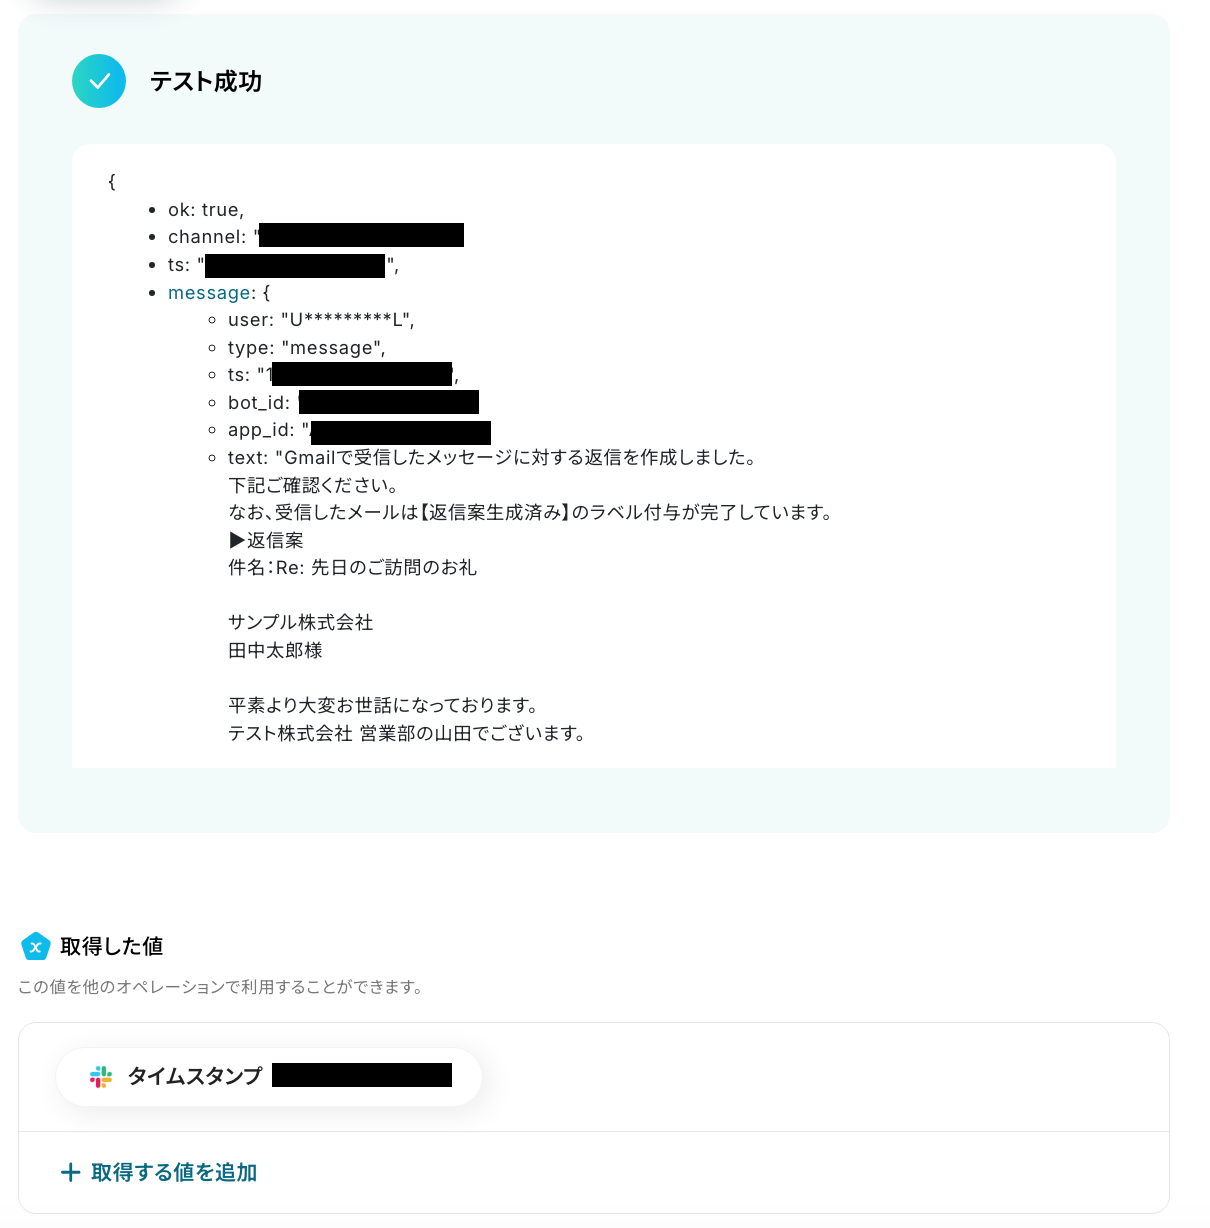The height and width of the screenshot is (1228, 1210).
Task: Click the text line starting with Gmailで受信した
Action: 494,458
